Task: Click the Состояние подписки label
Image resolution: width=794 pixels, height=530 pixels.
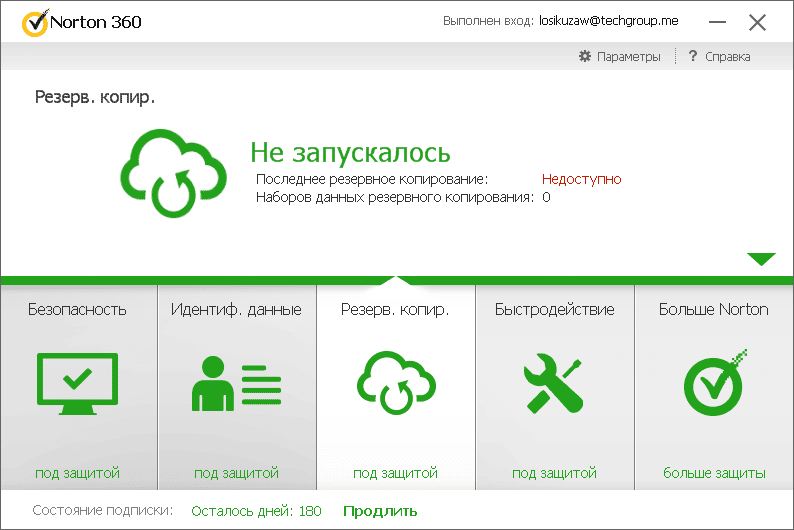Action: click(103, 510)
